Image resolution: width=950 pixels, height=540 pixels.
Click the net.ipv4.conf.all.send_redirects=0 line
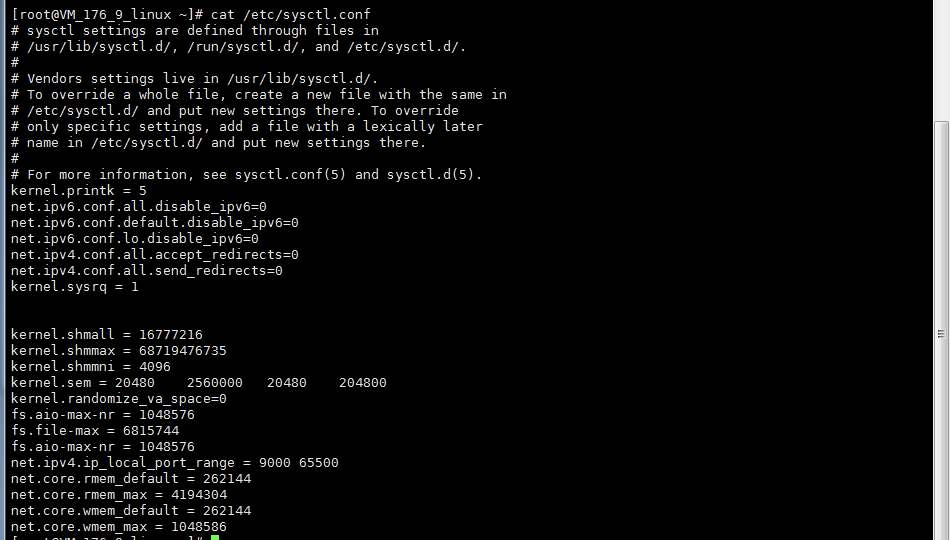(x=147, y=271)
